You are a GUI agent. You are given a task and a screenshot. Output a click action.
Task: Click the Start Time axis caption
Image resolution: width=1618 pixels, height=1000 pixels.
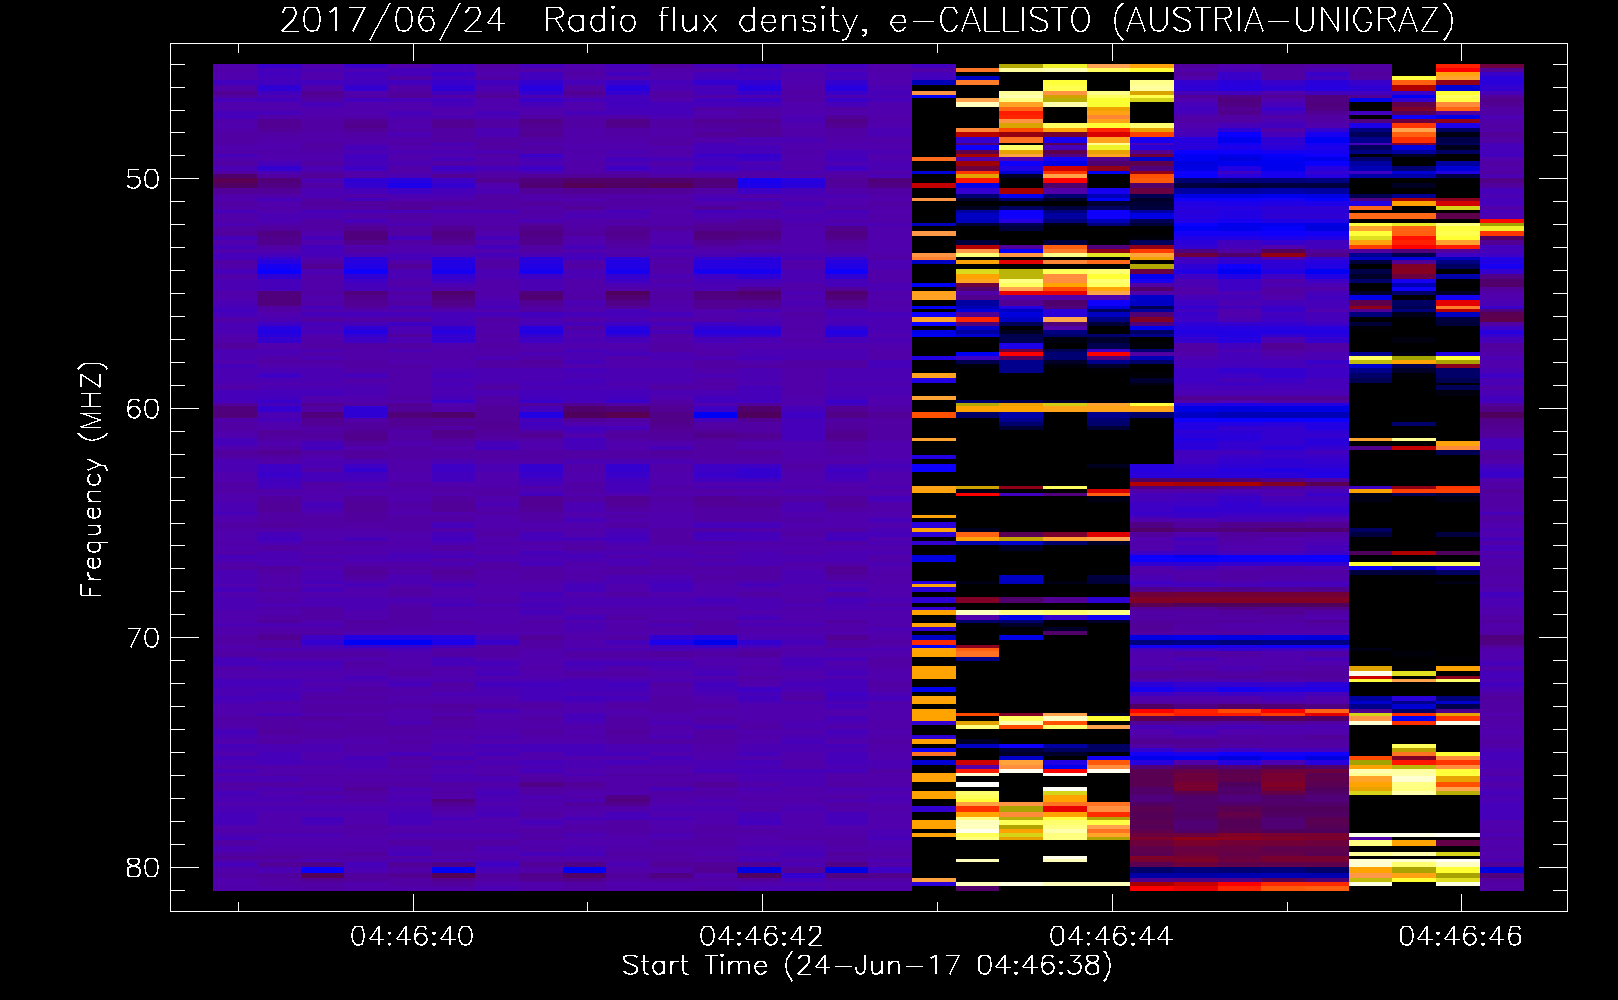click(867, 966)
